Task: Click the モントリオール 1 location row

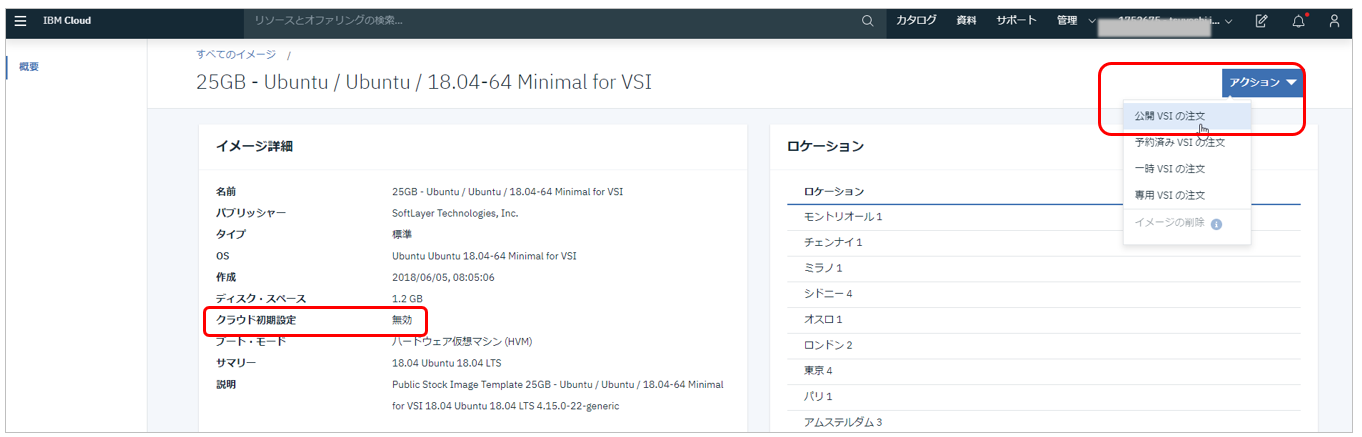Action: coord(1044,217)
